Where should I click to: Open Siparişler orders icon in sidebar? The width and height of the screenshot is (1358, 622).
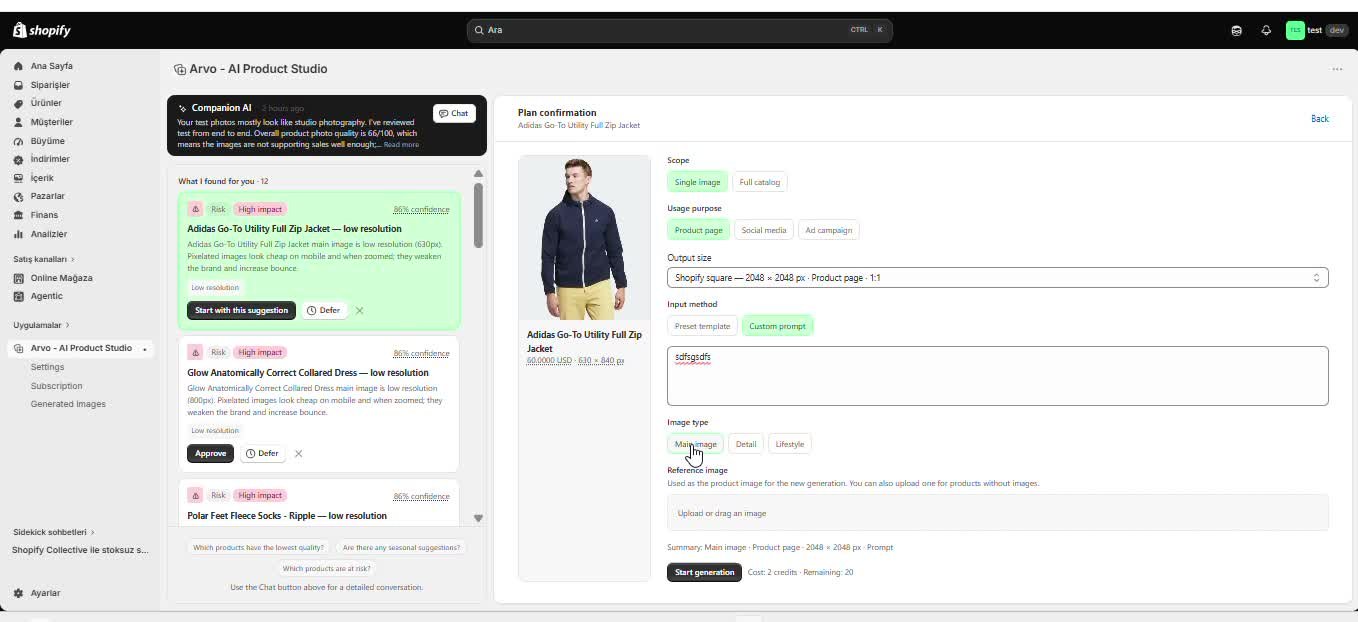[18, 85]
